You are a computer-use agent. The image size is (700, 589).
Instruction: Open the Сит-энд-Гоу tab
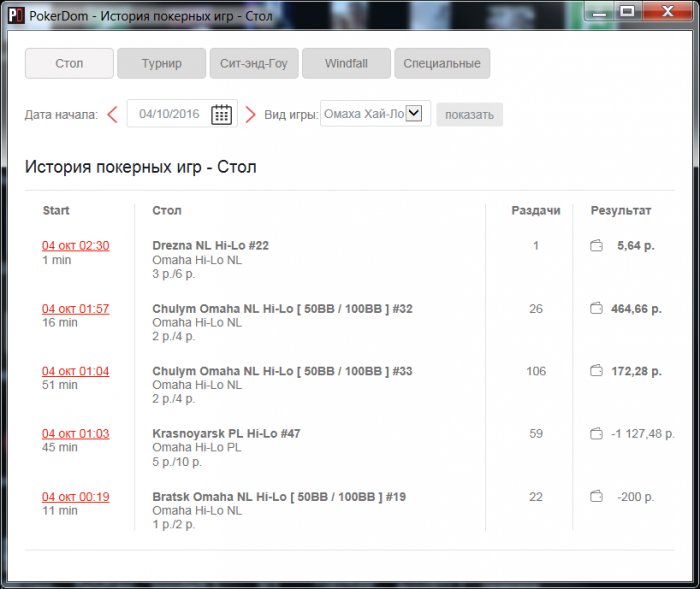point(254,63)
